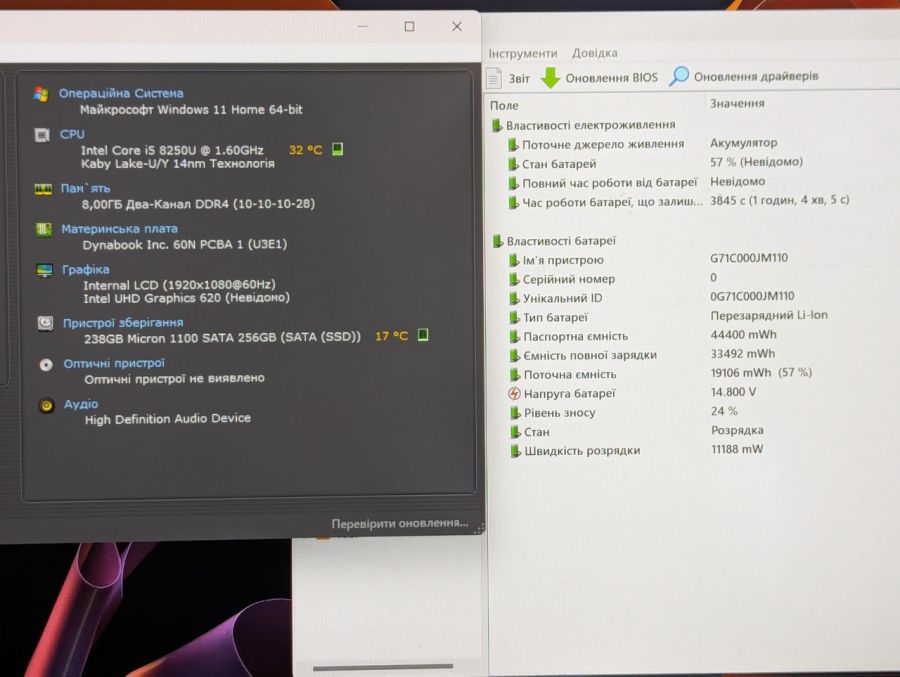Screen dimensions: 900x677
Task: Click the icon beside Тип батареї
Action: tap(514, 318)
